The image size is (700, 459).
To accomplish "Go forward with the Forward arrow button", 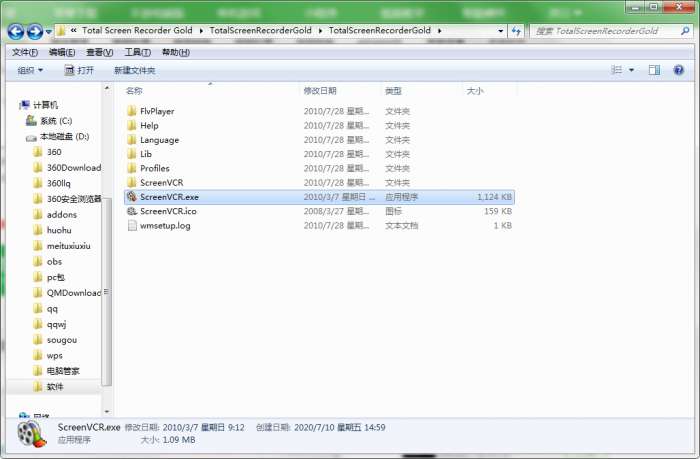I will coord(35,31).
